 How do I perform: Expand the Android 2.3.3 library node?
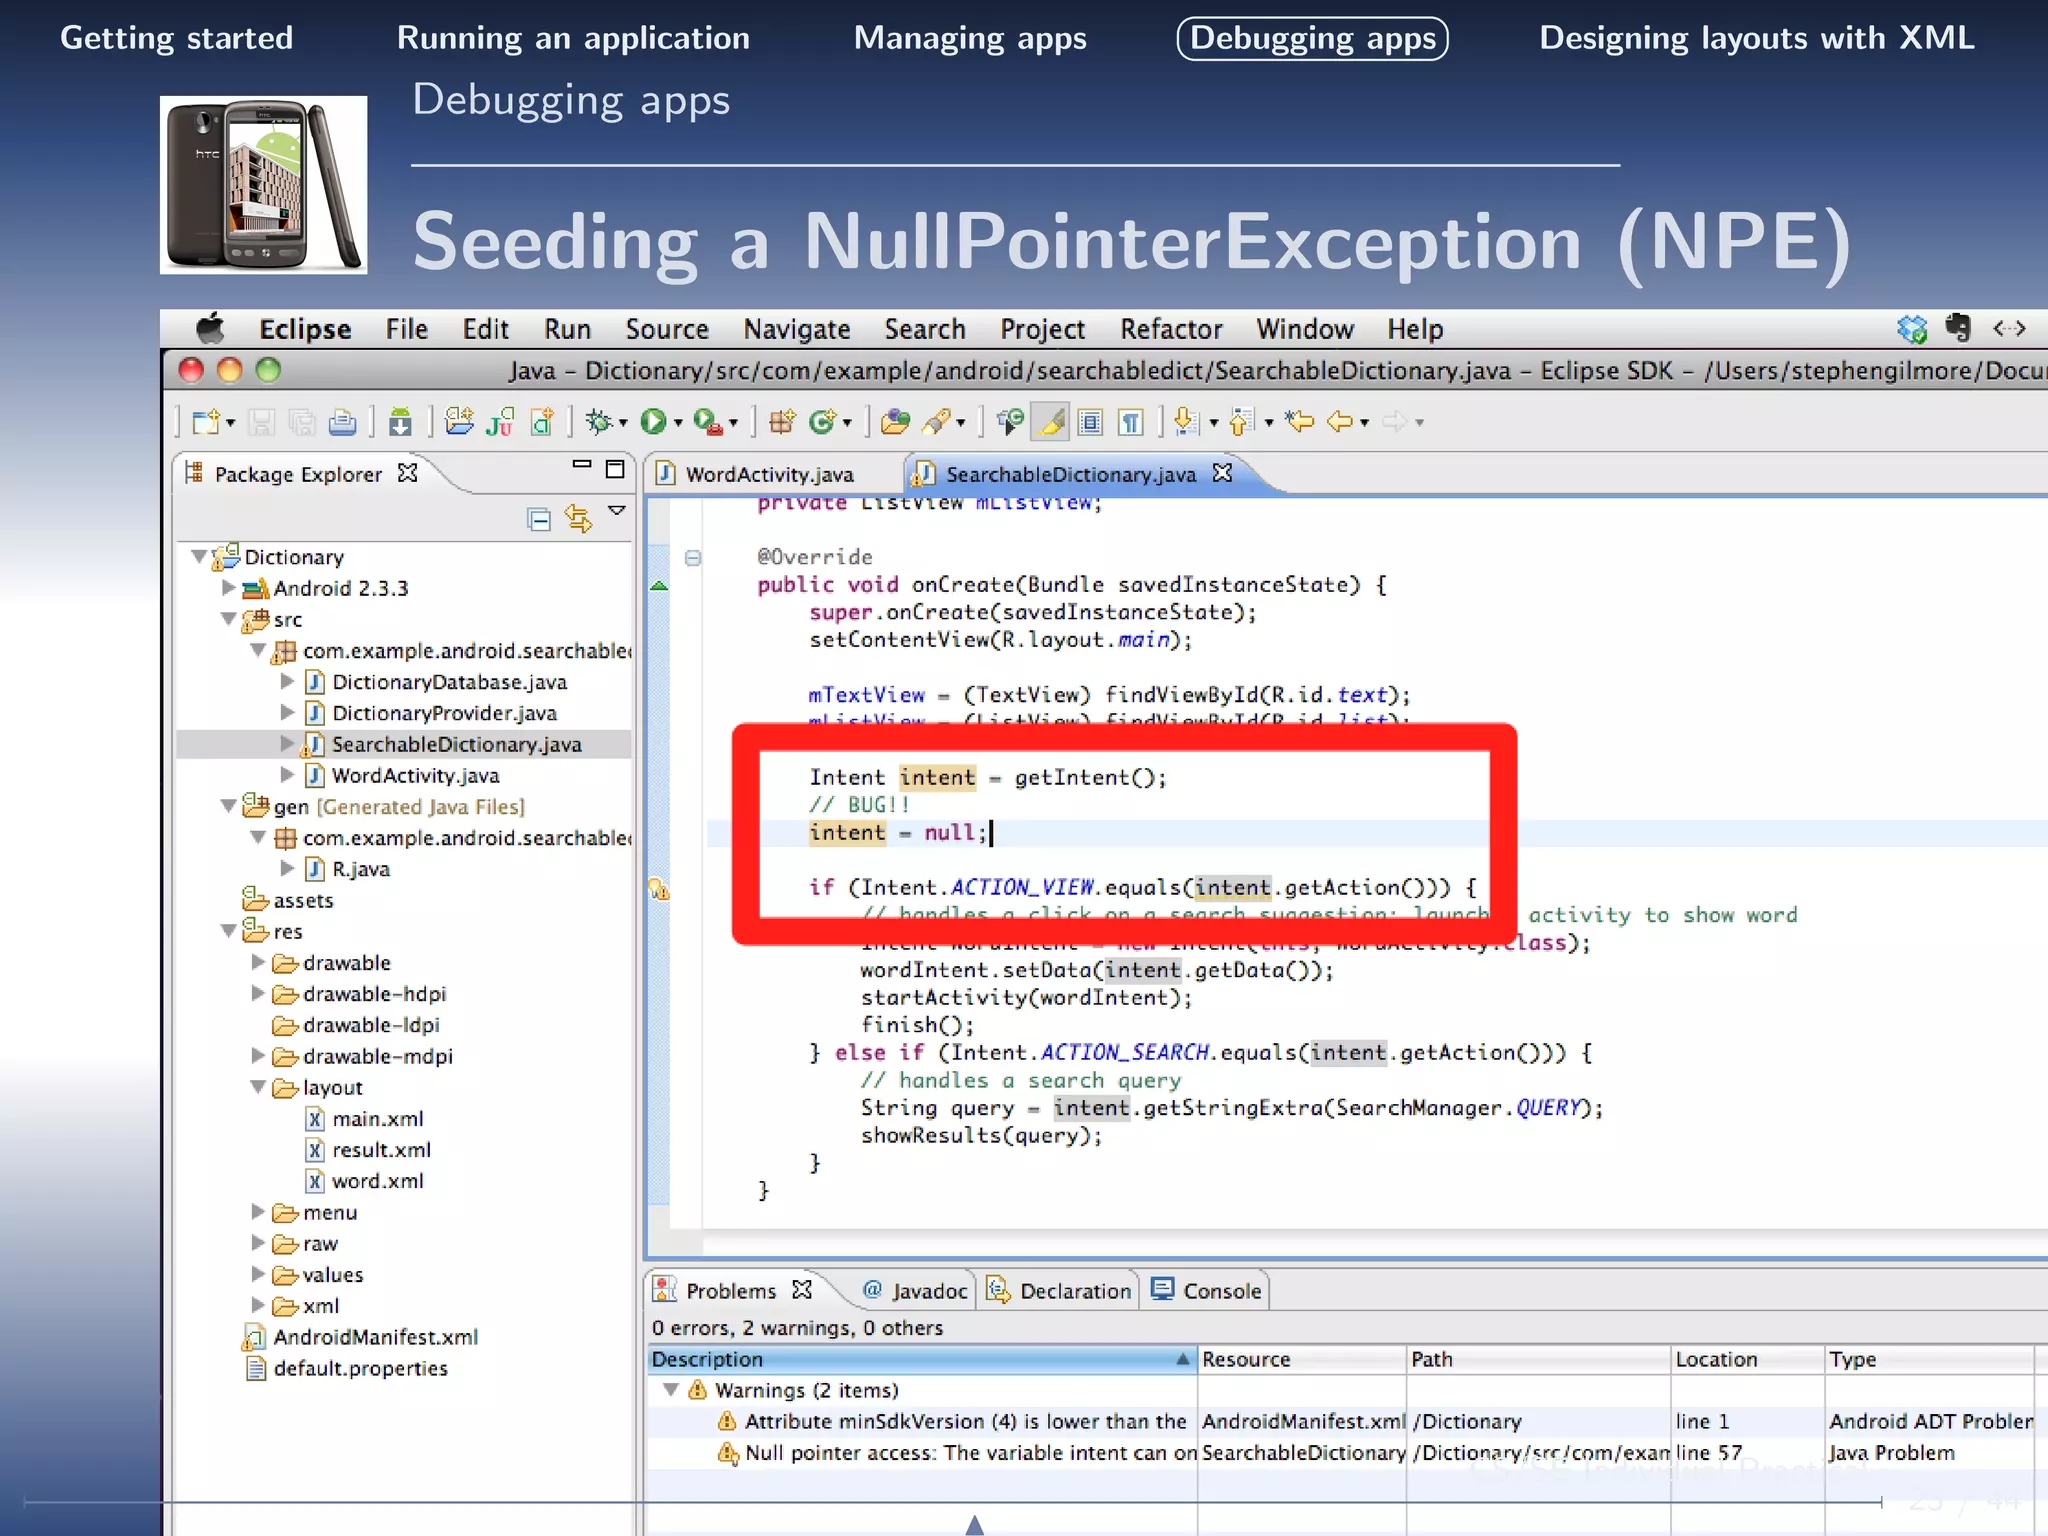[x=228, y=588]
